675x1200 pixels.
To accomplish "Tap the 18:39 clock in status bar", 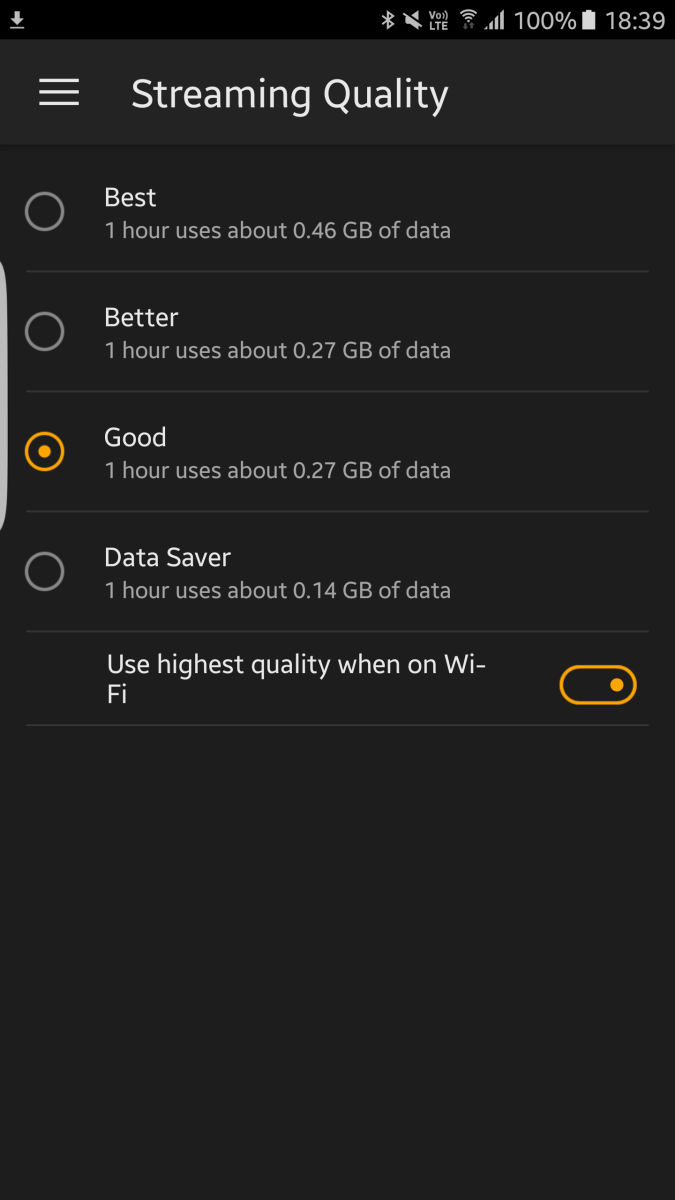I will click(635, 20).
